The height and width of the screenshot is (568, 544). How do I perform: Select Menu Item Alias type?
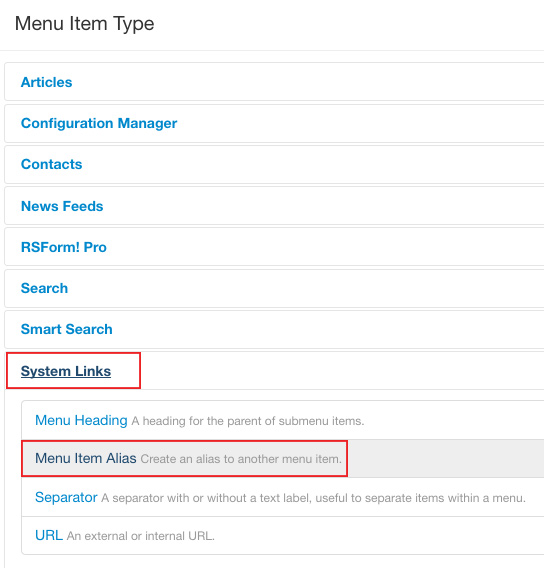pos(85,458)
